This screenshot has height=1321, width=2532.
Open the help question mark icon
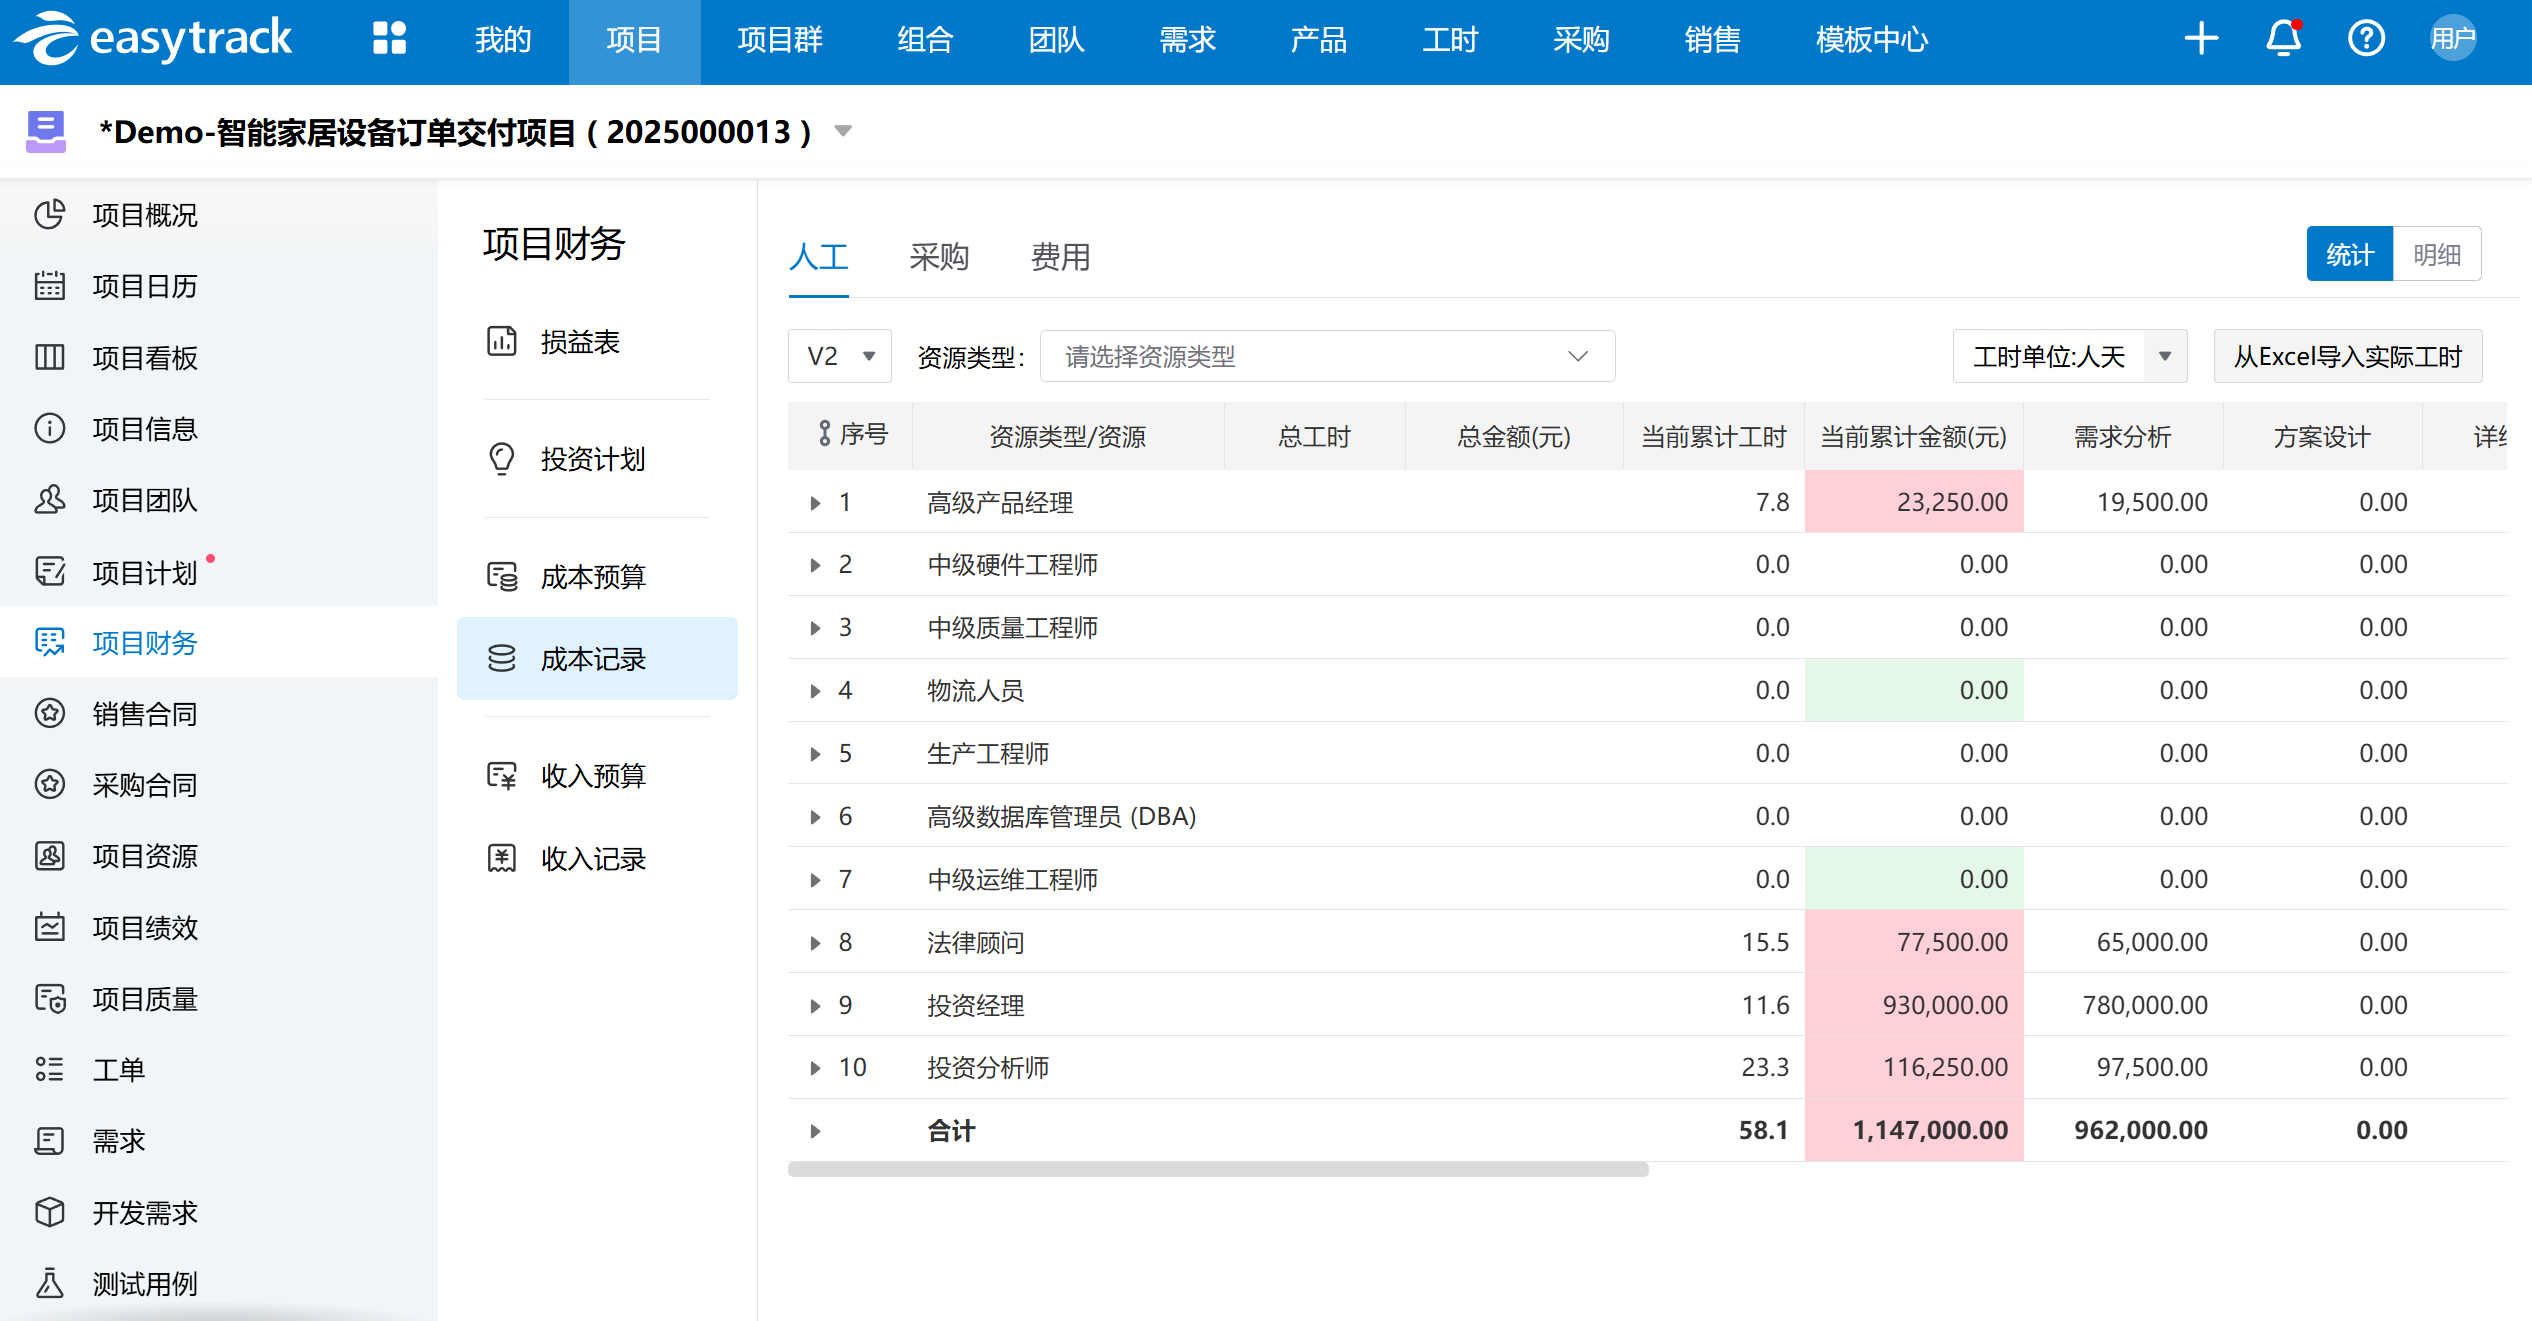coord(2366,40)
